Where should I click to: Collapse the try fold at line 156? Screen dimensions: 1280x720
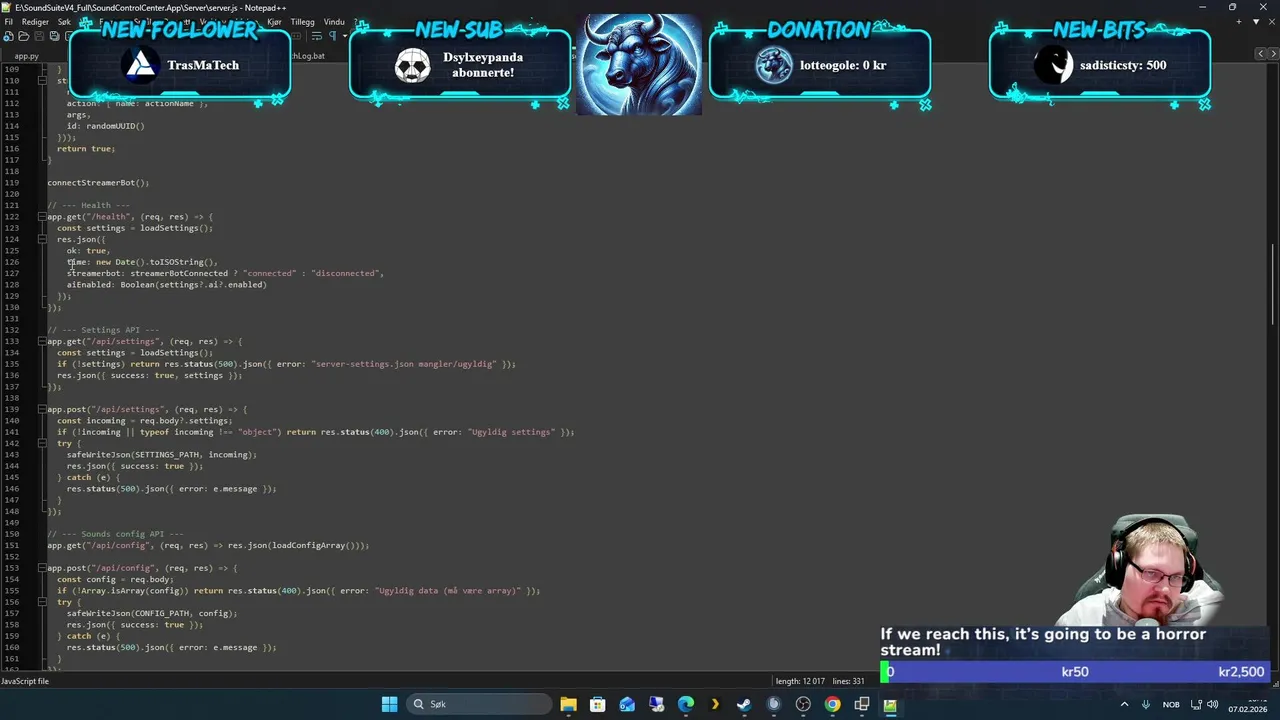tap(42, 602)
